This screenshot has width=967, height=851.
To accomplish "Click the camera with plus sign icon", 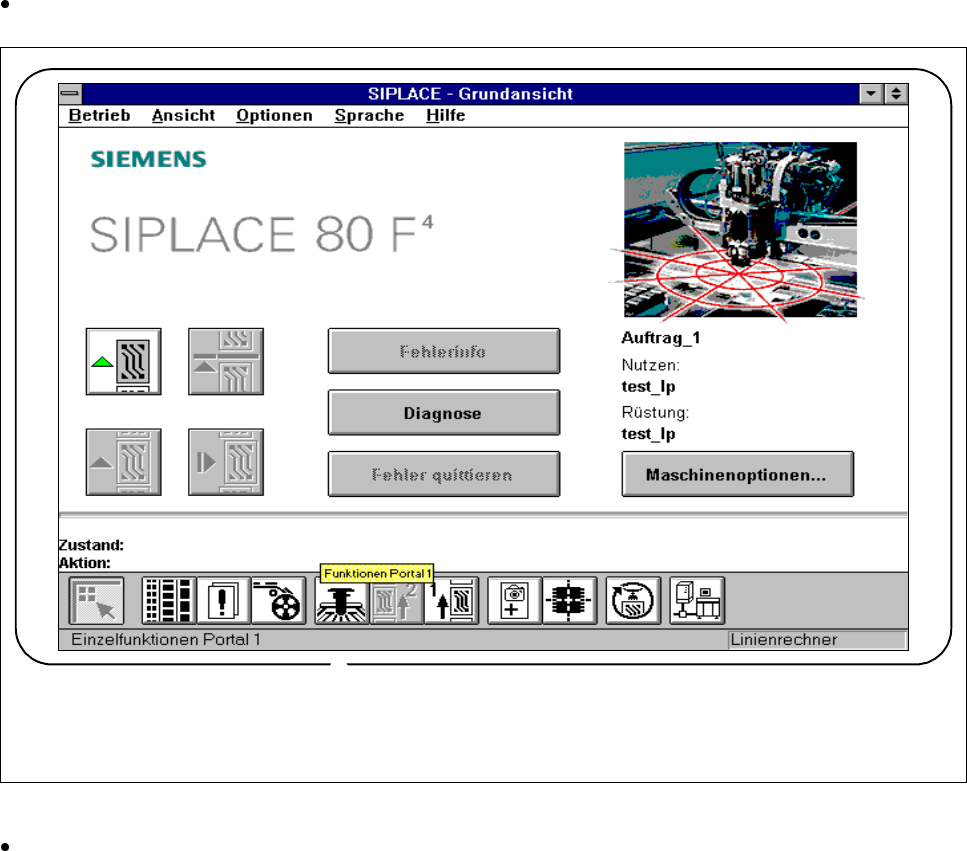I will point(514,601).
